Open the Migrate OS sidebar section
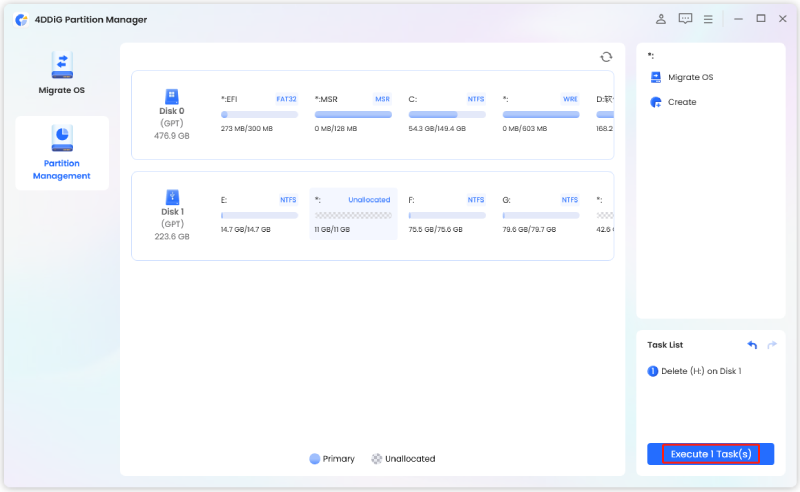The width and height of the screenshot is (800, 492). [x=62, y=73]
